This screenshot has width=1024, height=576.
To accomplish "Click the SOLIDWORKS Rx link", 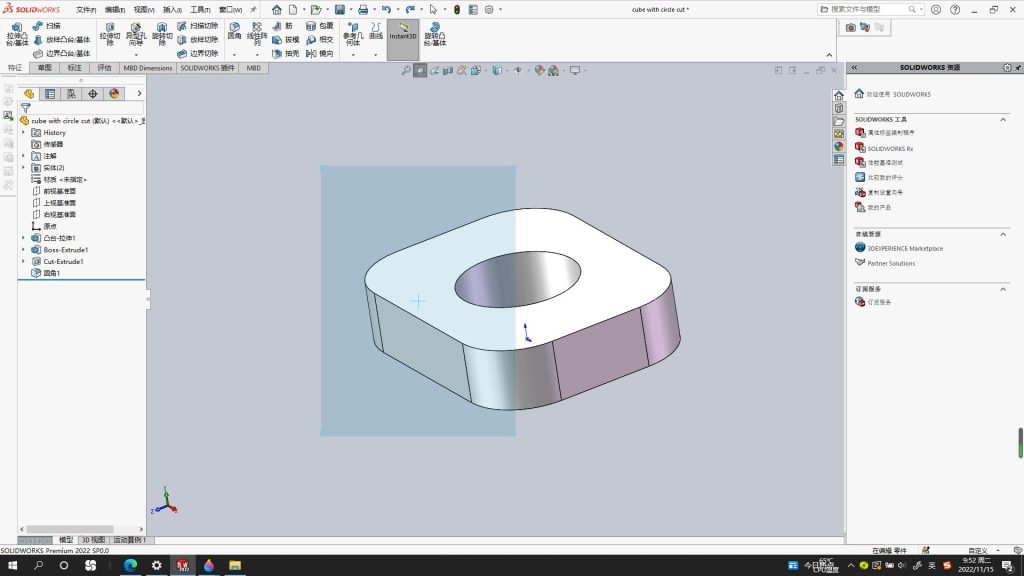I will click(x=889, y=148).
